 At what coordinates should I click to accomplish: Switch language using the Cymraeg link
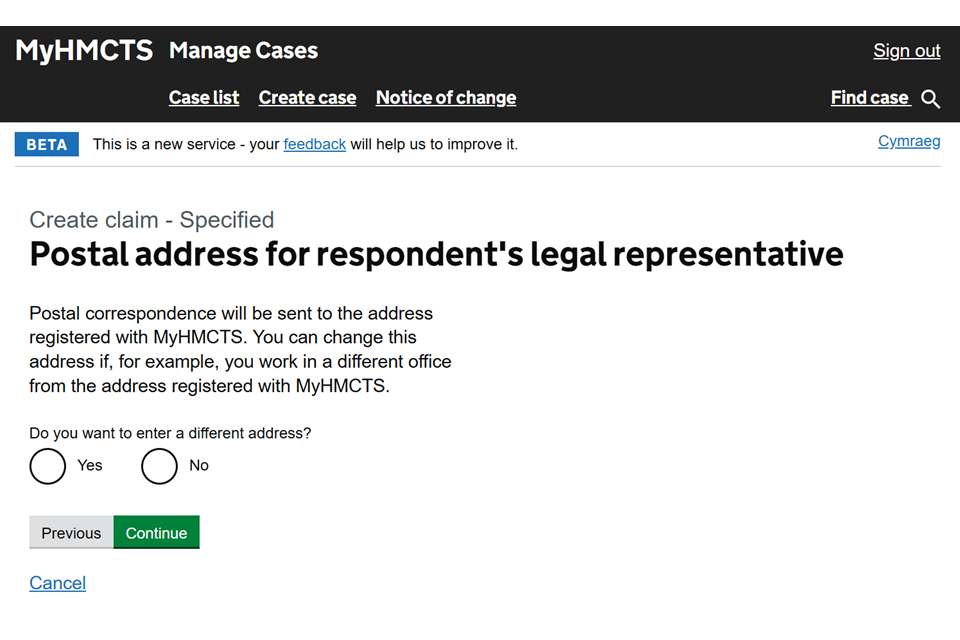pyautogui.click(x=909, y=141)
